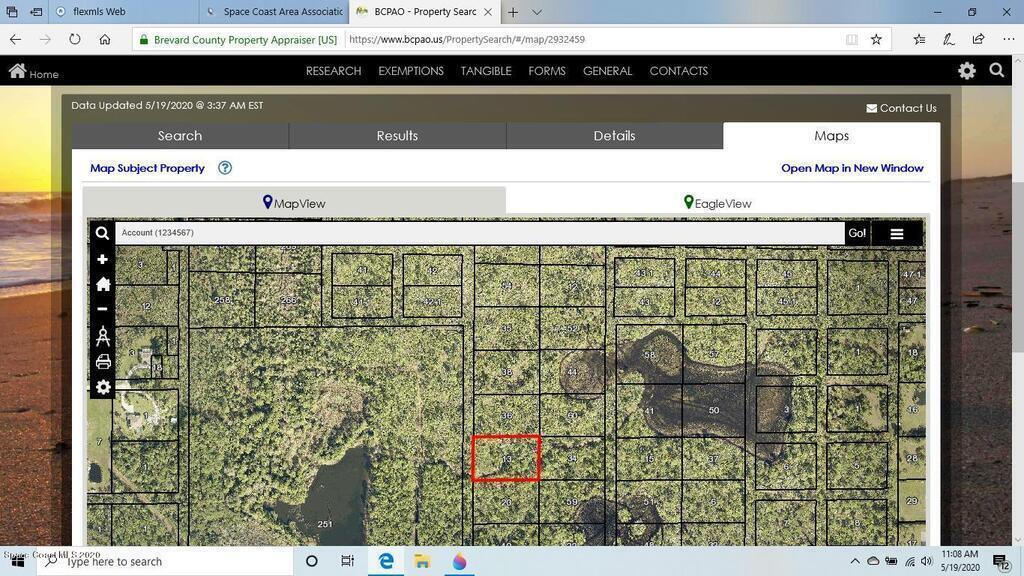The width and height of the screenshot is (1024, 576).
Task: Open the site settings gear in header
Action: [x=966, y=71]
